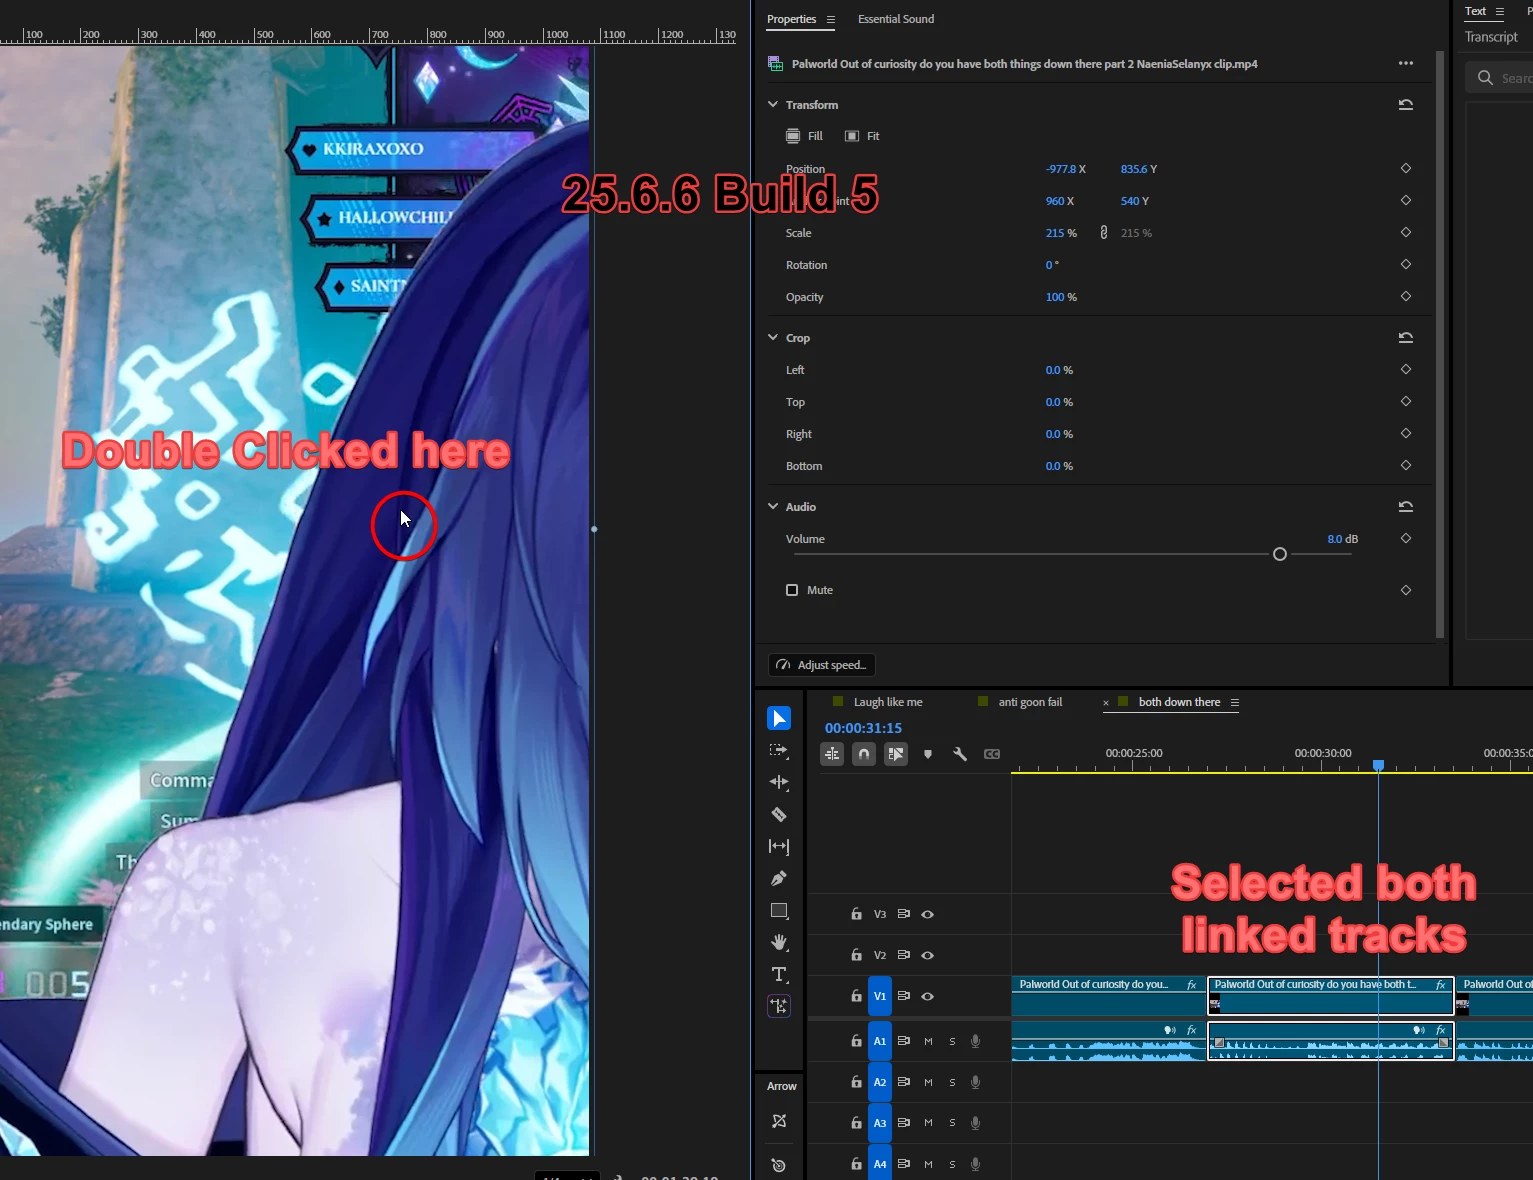Select the Selection (arrow) tool
Image resolution: width=1533 pixels, height=1180 pixels.
779,718
